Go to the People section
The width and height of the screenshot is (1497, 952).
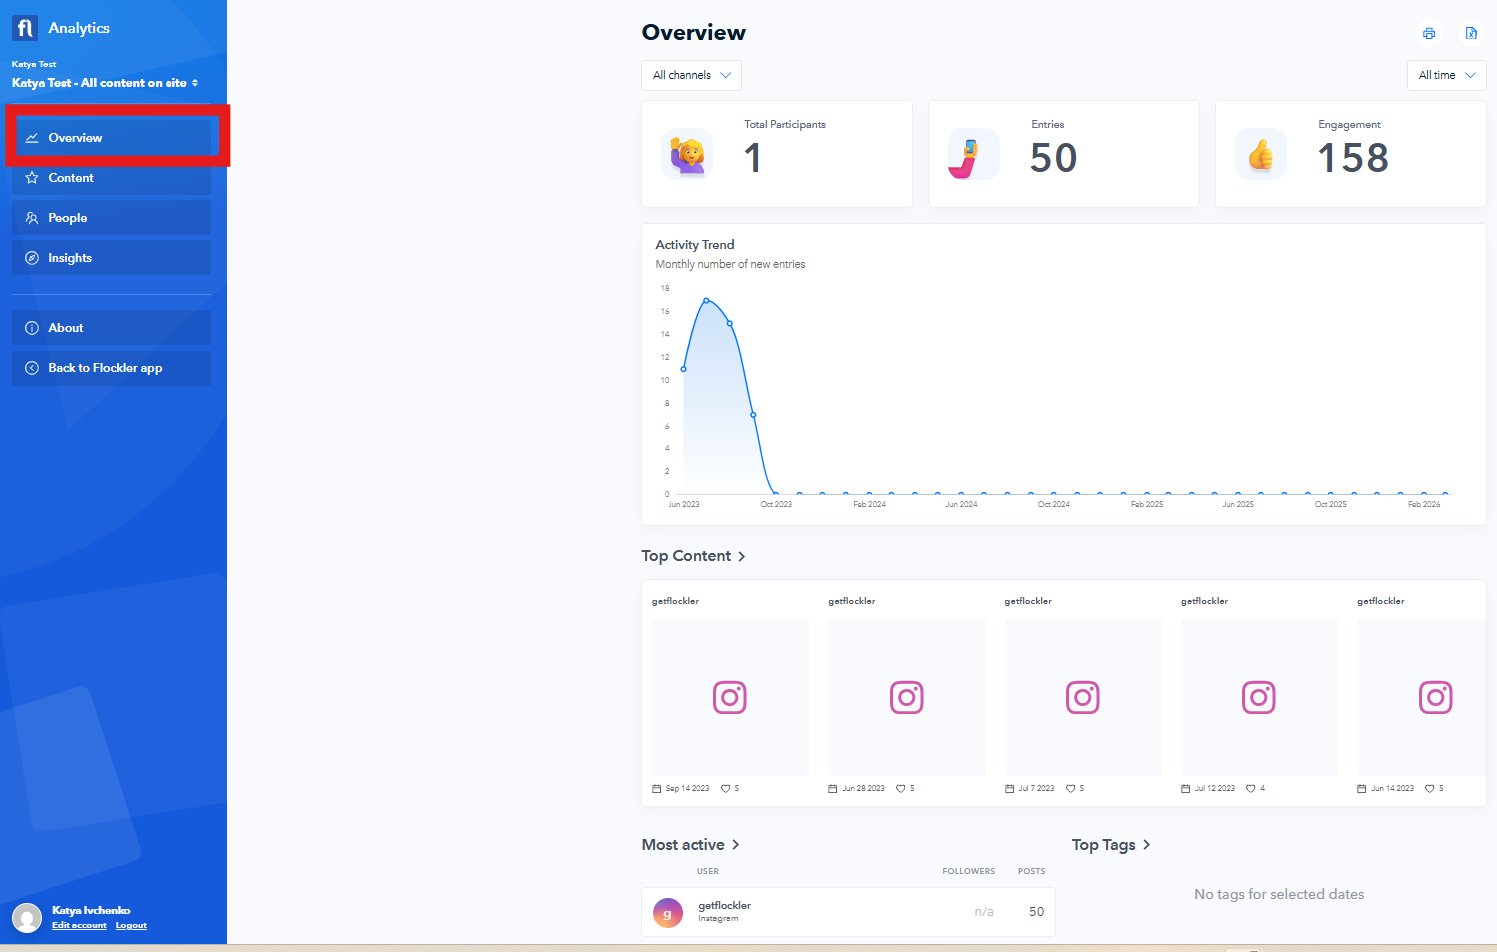pyautogui.click(x=111, y=218)
